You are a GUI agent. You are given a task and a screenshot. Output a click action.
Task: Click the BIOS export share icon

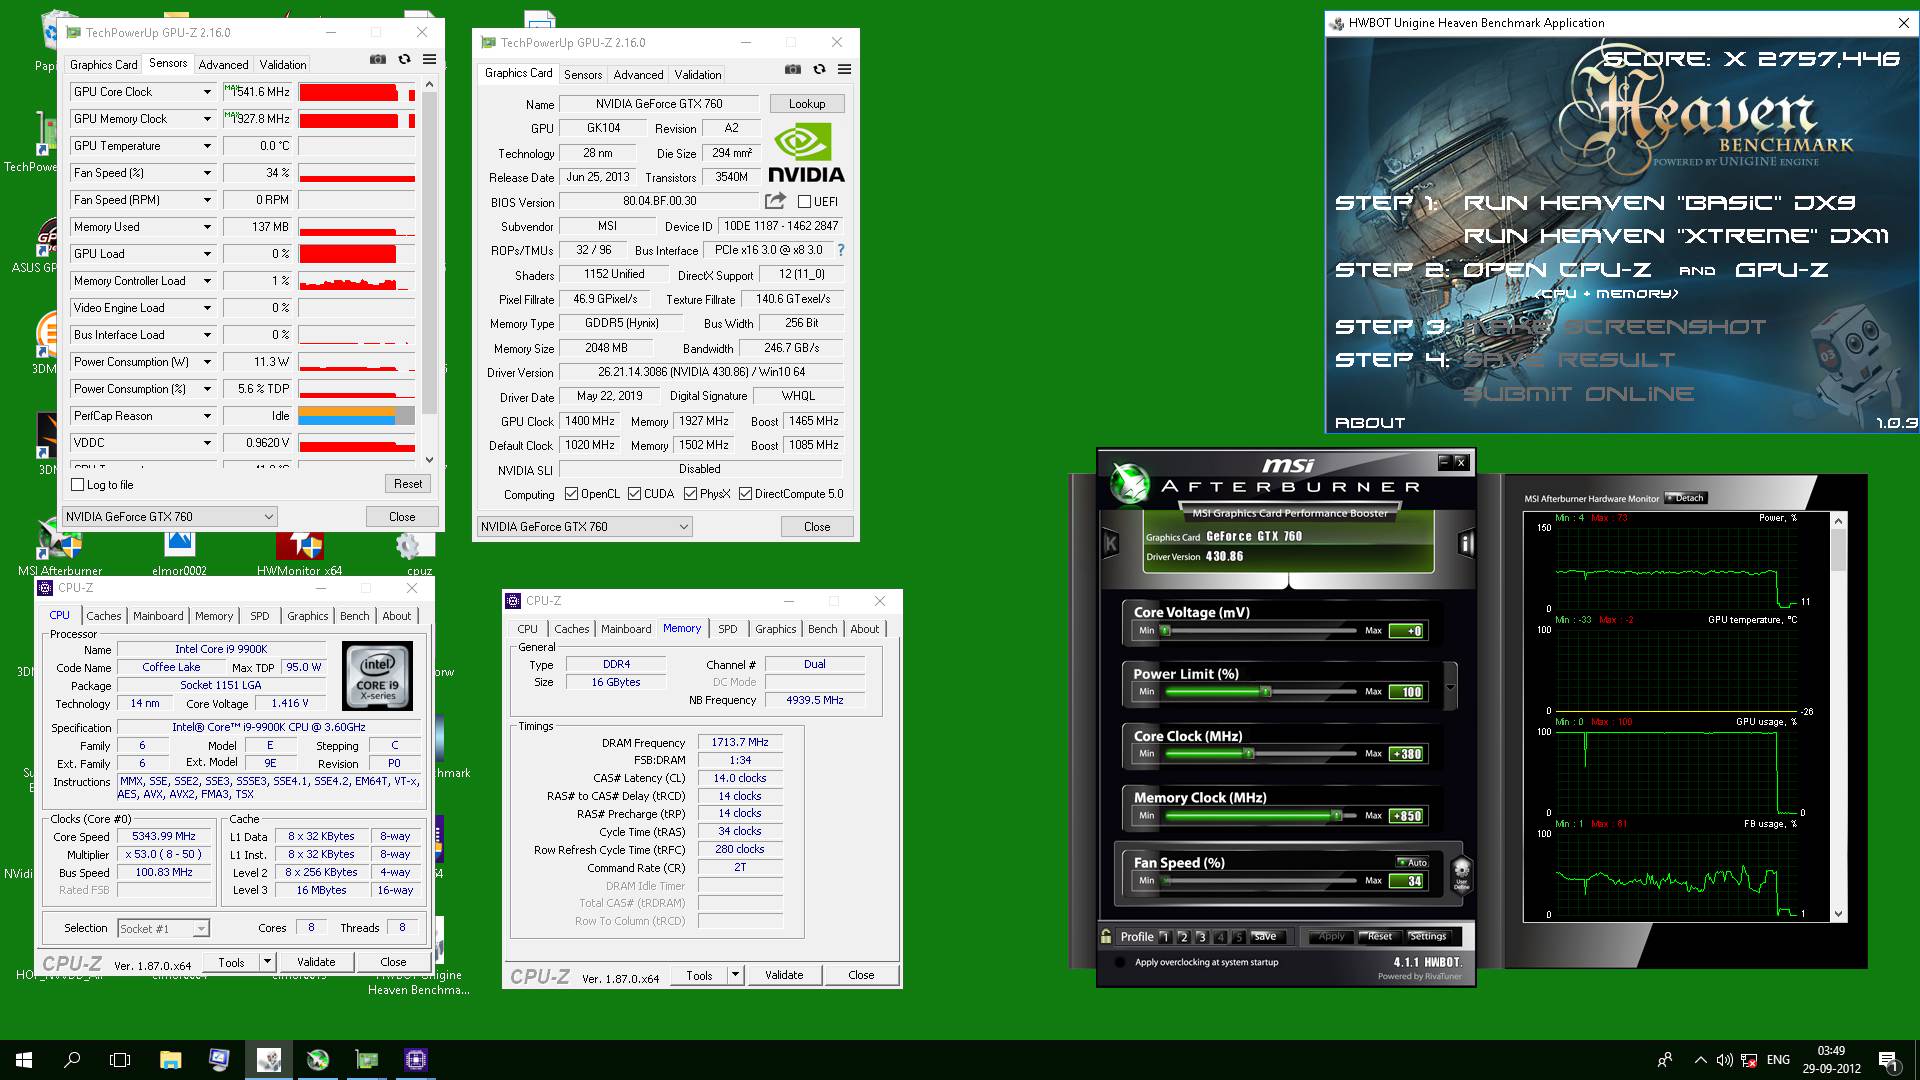pyautogui.click(x=775, y=201)
